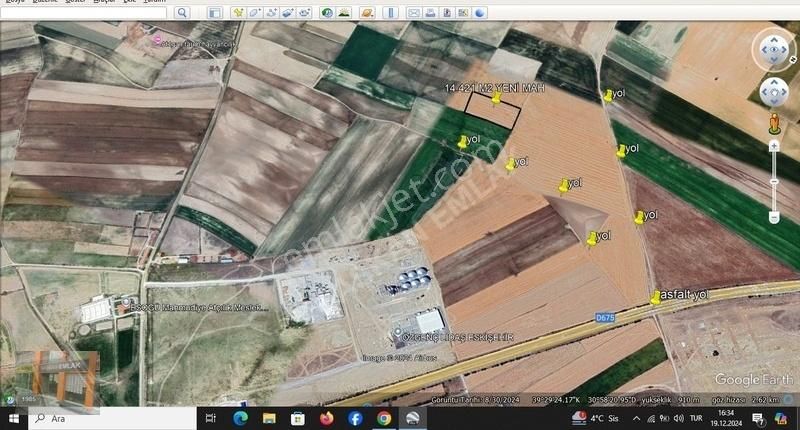Toggle the sidebar panel icon
Image resolution: width=800 pixels, height=430 pixels.
pyautogui.click(x=215, y=13)
